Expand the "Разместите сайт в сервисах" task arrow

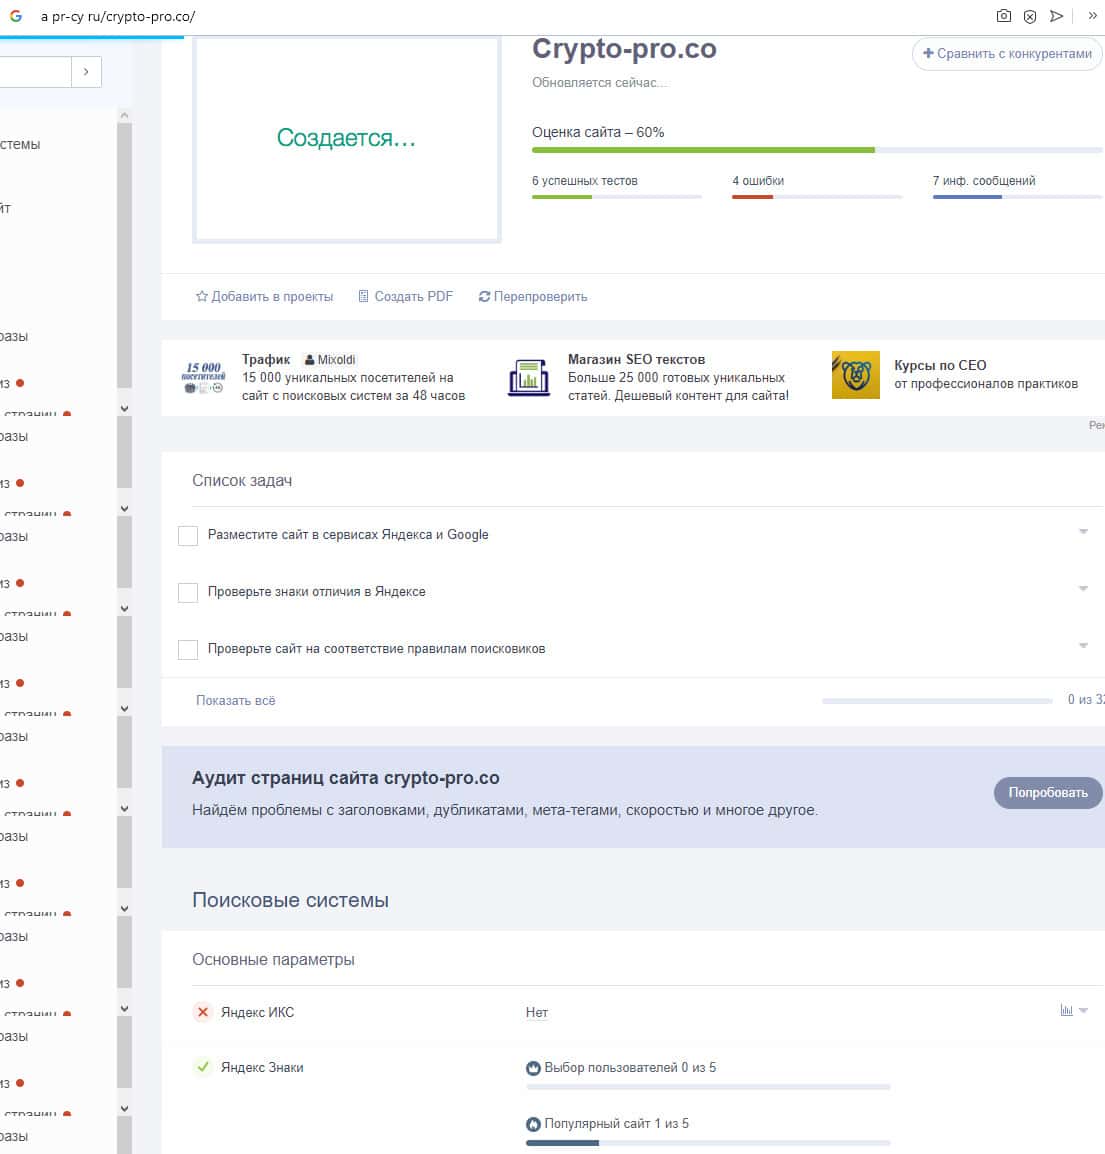click(x=1083, y=531)
